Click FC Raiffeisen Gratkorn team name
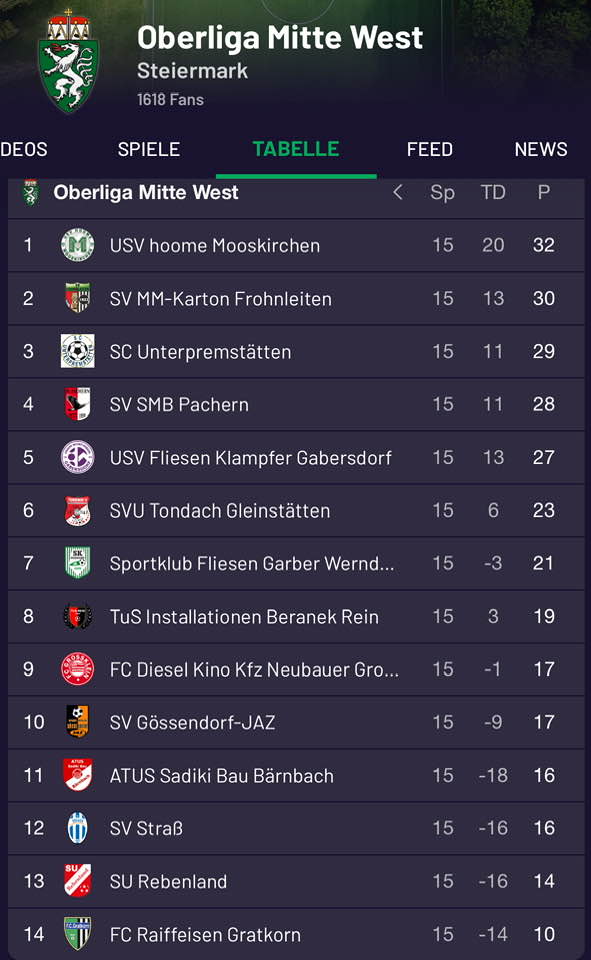Screen dimensions: 591x960 [x=205, y=935]
